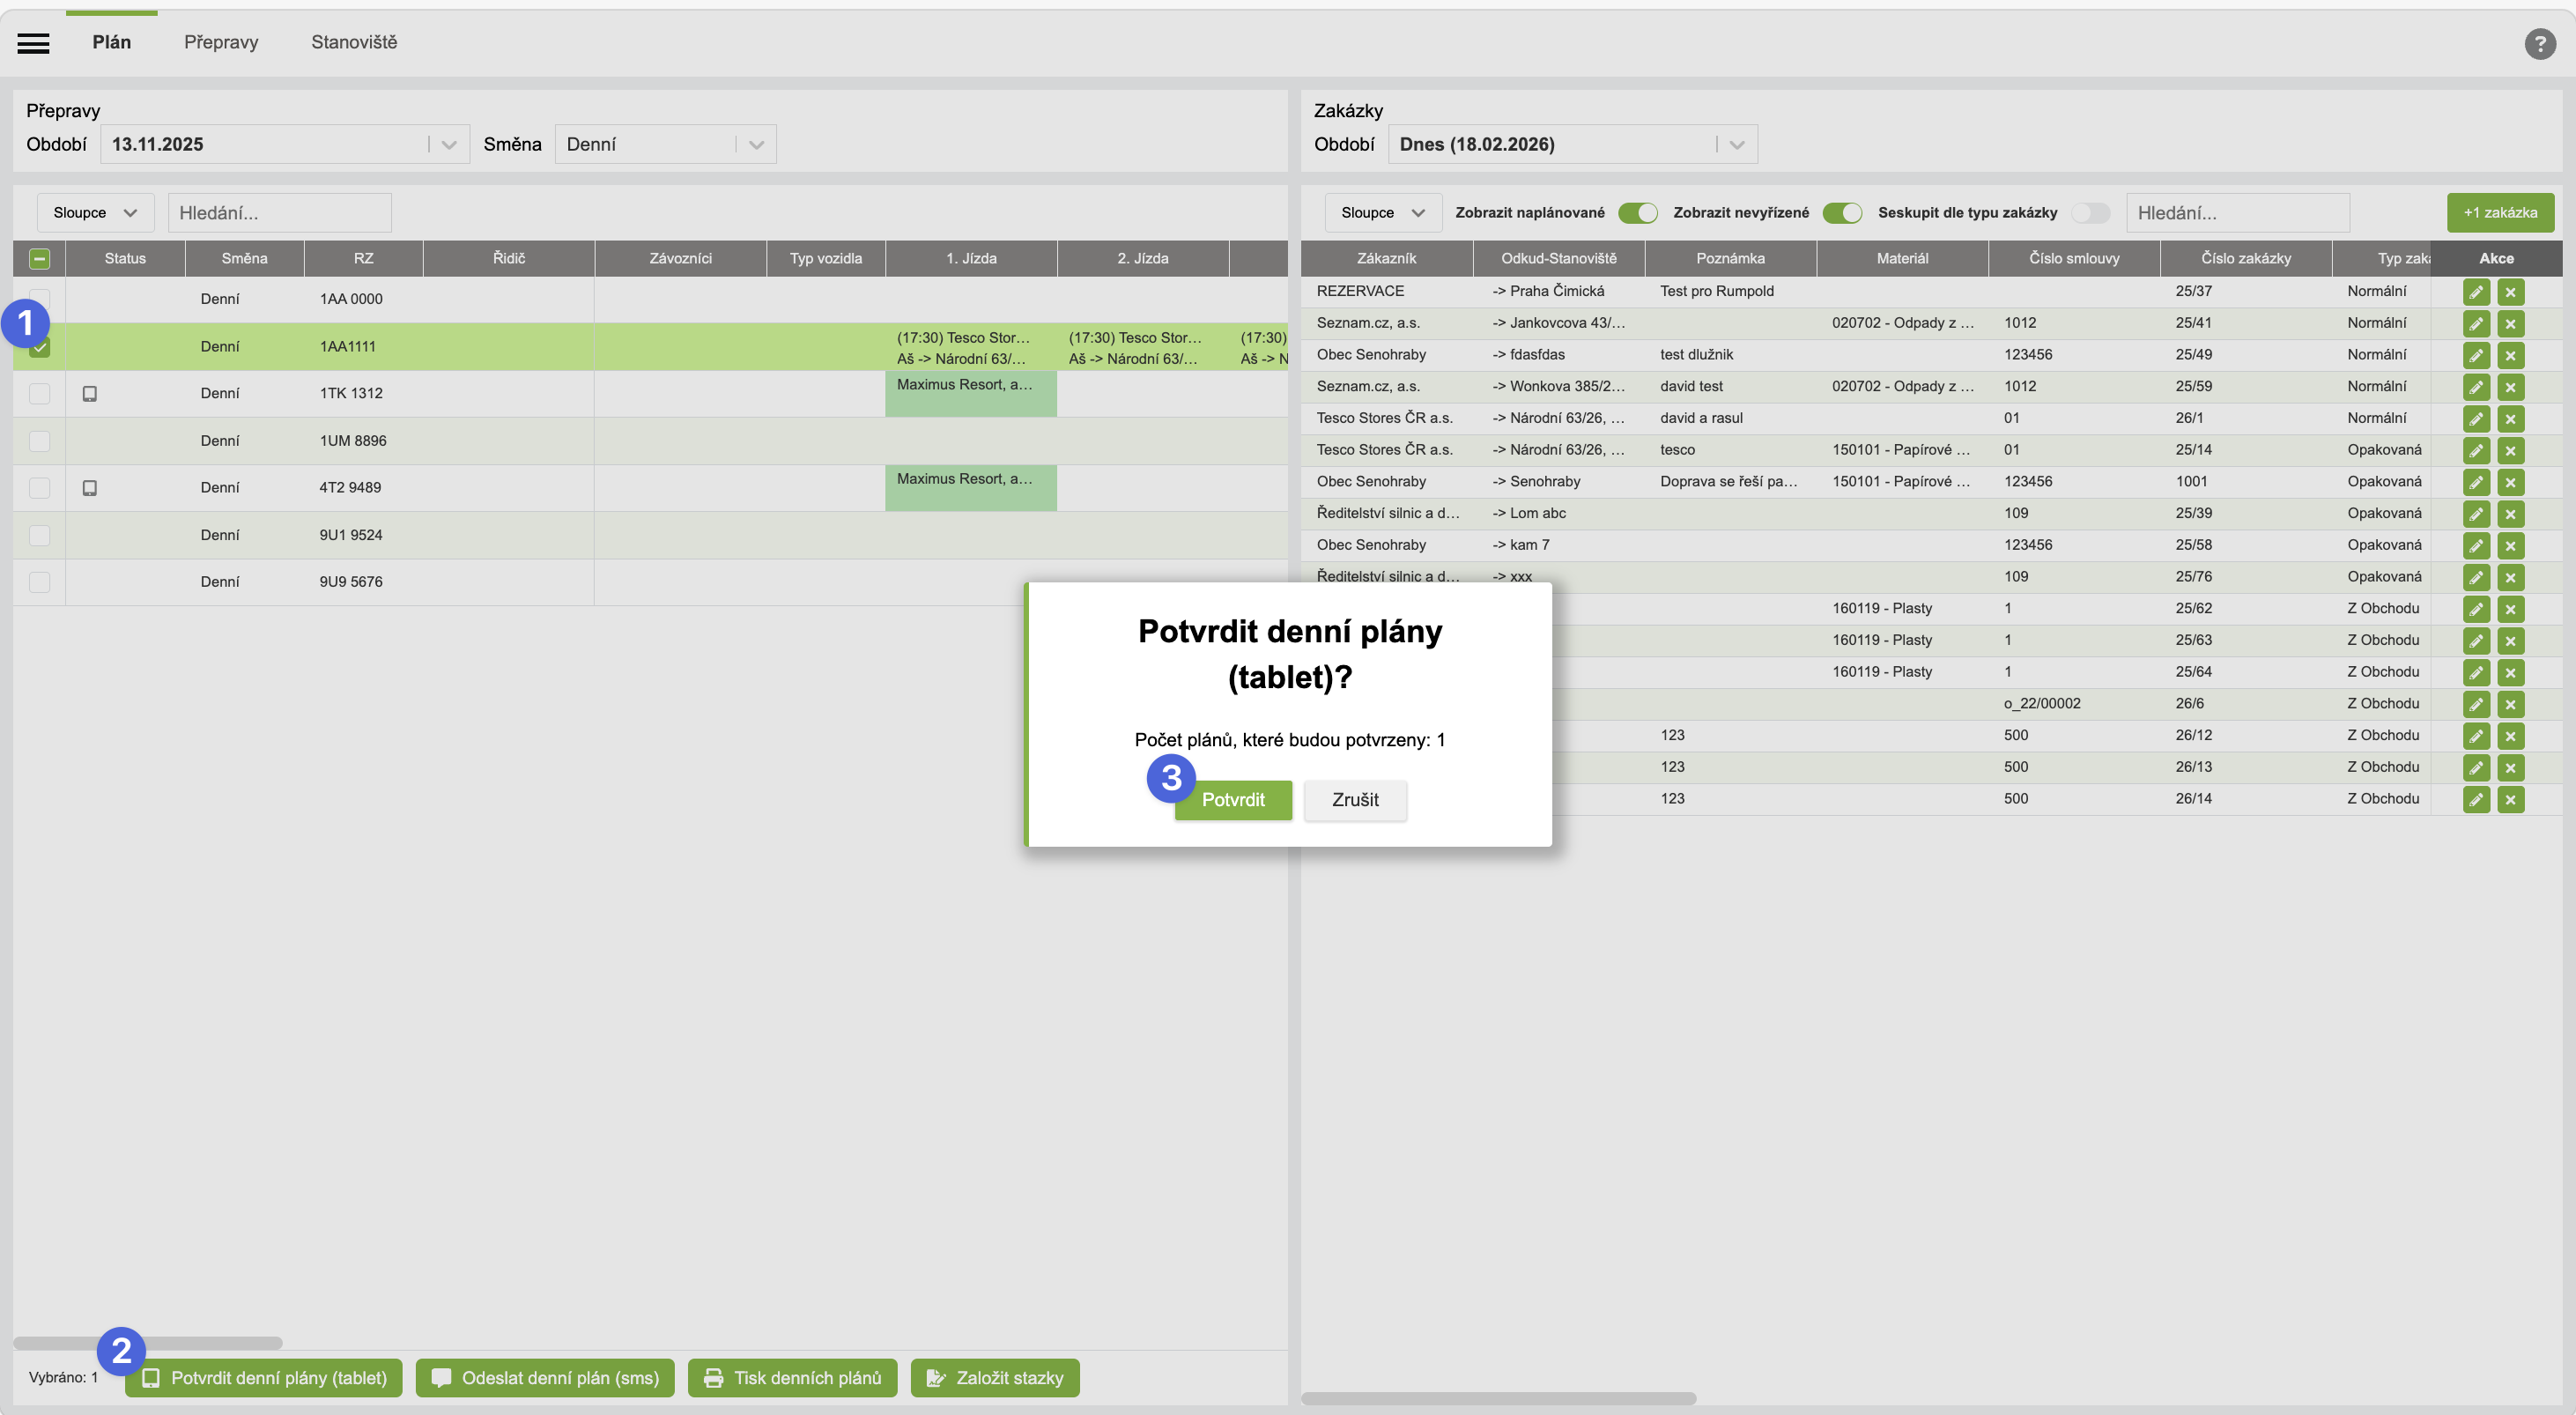
Task: Edit order 26/14 with pencil icon
Action: point(2476,799)
